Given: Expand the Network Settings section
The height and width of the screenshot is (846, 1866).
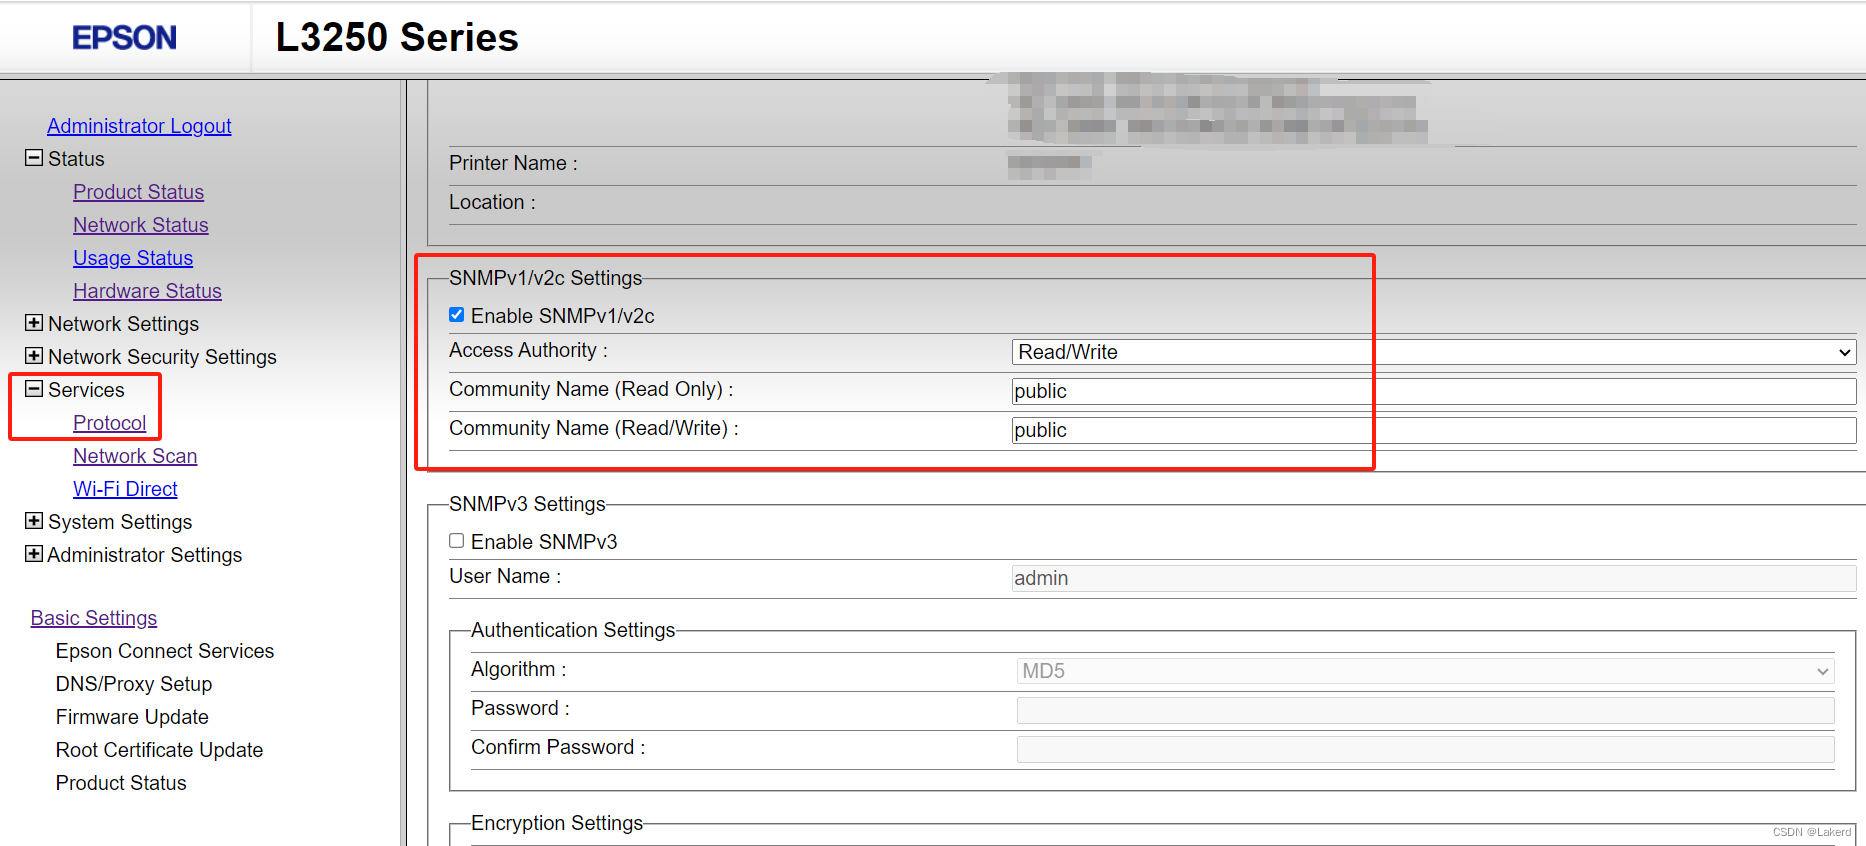Looking at the screenshot, I should pyautogui.click(x=34, y=323).
